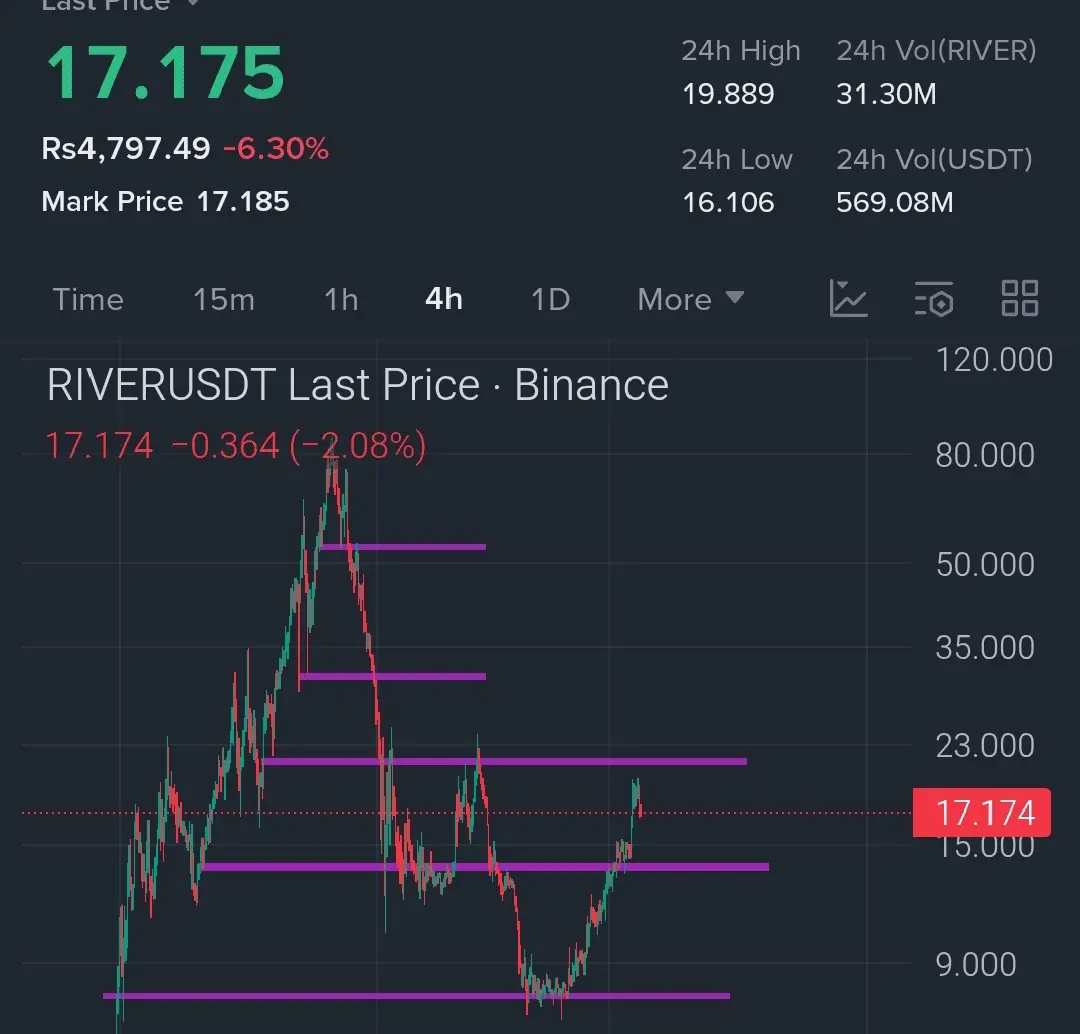Expand the More timeframes dropdown
Screen dimensions: 1080x1034
[x=691, y=299]
